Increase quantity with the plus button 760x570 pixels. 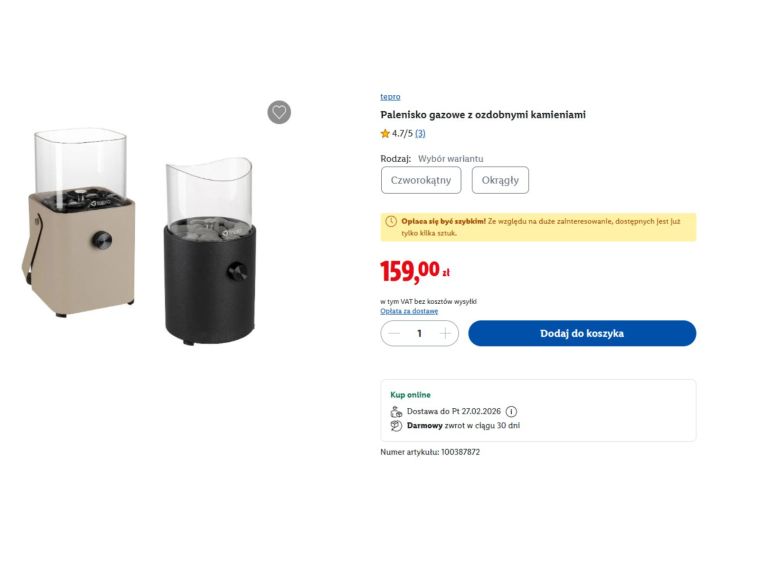click(445, 334)
